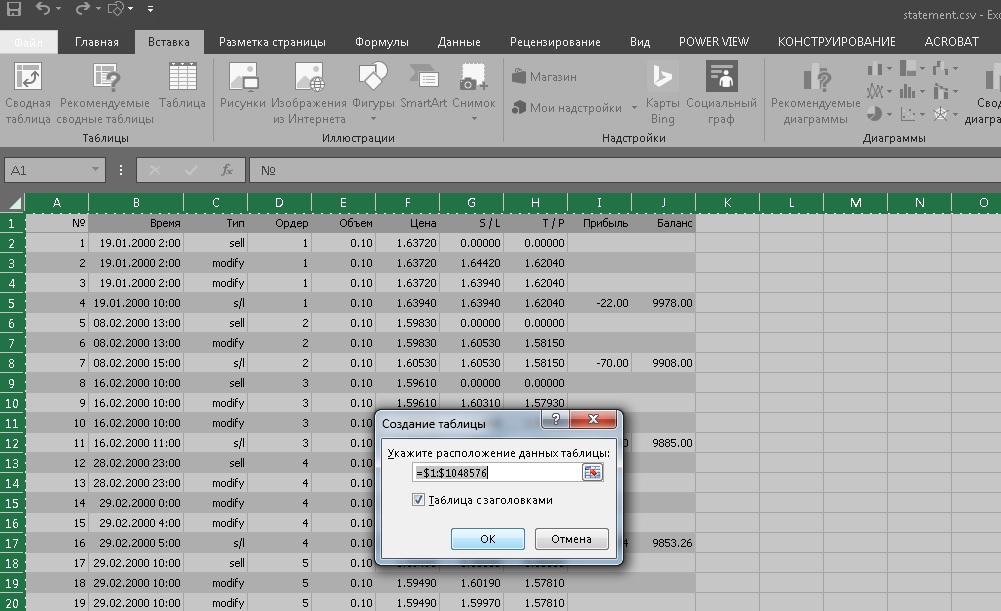The image size is (1001, 611).
Task: Click the Отмена button in the dialog
Action: (571, 539)
